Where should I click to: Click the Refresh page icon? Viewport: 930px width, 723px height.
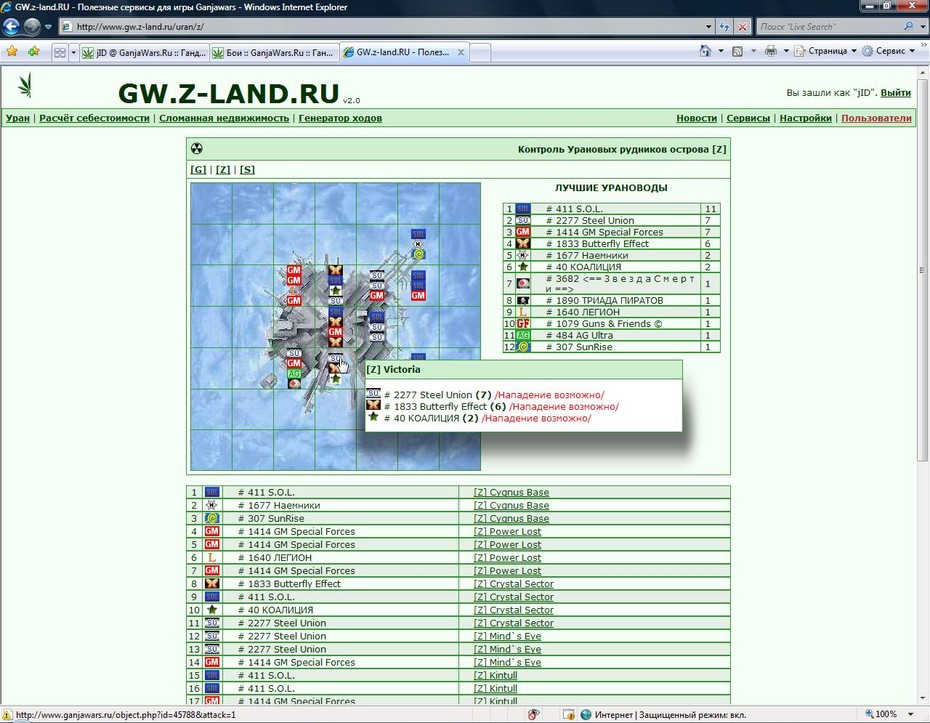point(724,27)
